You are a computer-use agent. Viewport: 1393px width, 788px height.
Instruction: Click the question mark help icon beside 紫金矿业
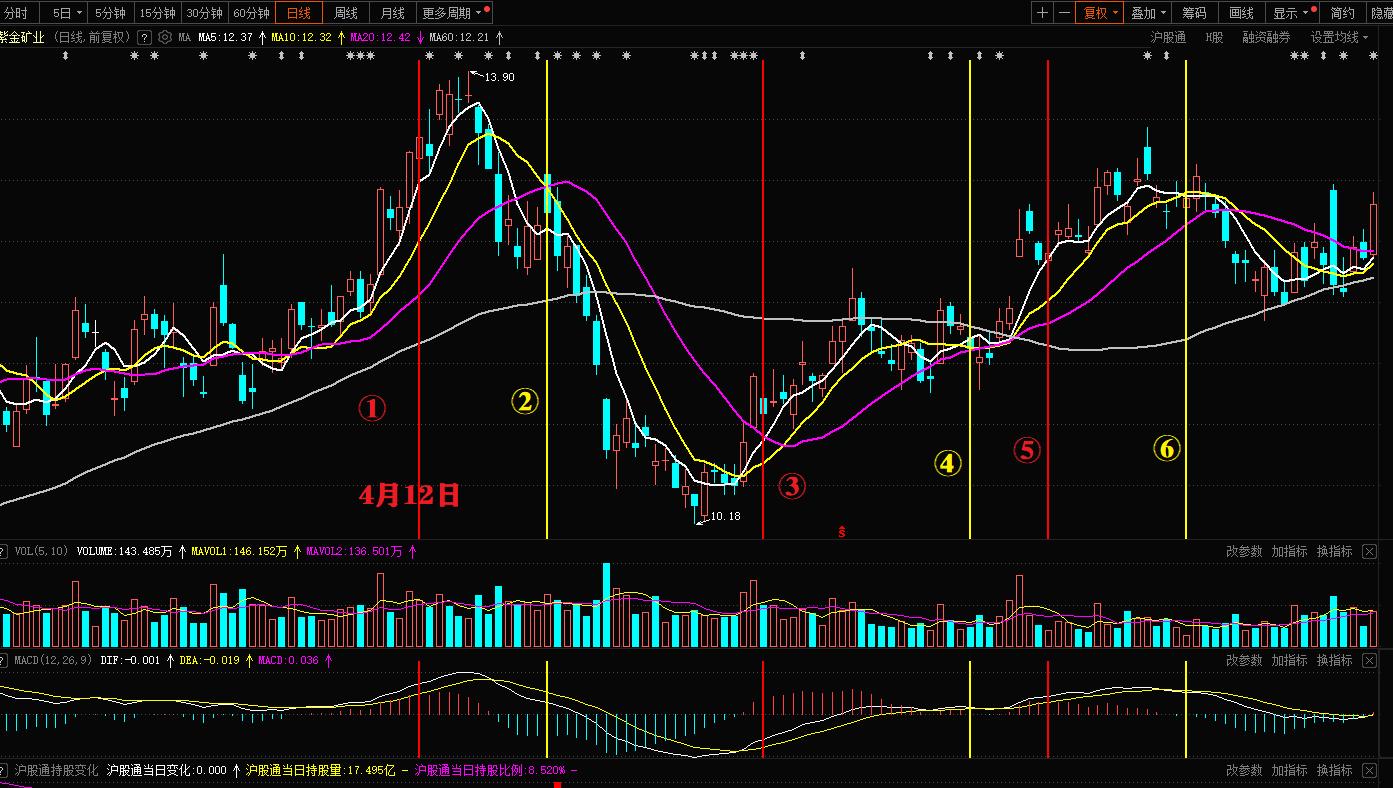[x=144, y=37]
